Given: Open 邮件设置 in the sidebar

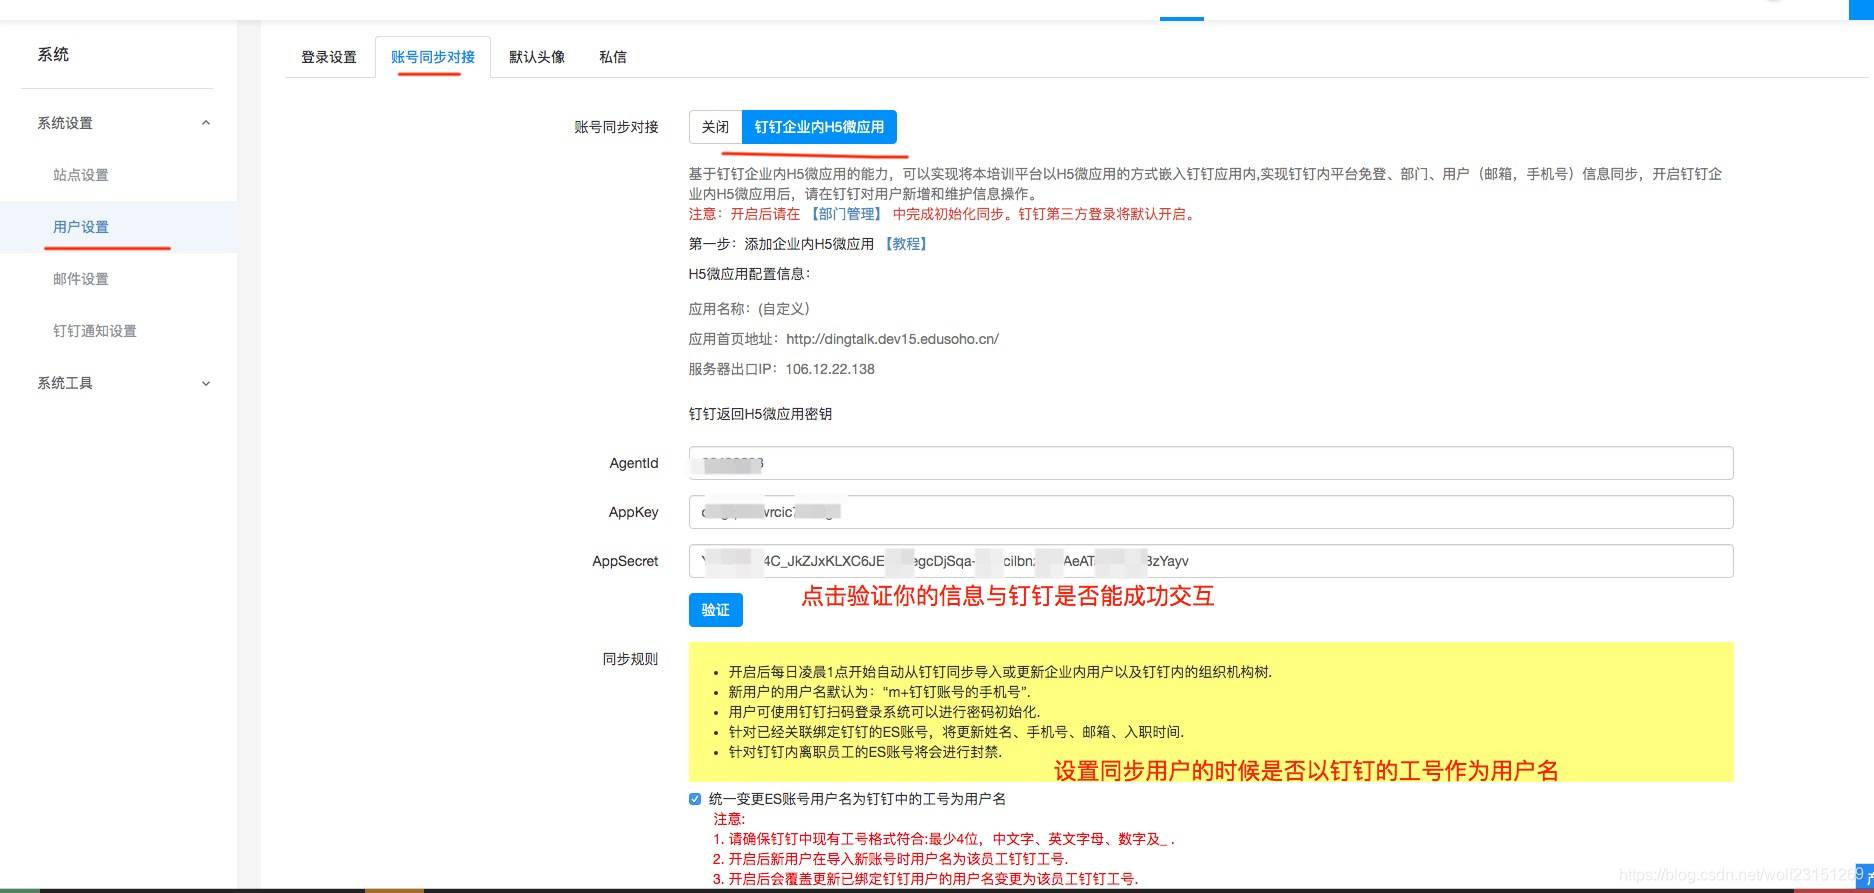Looking at the screenshot, I should pos(81,279).
